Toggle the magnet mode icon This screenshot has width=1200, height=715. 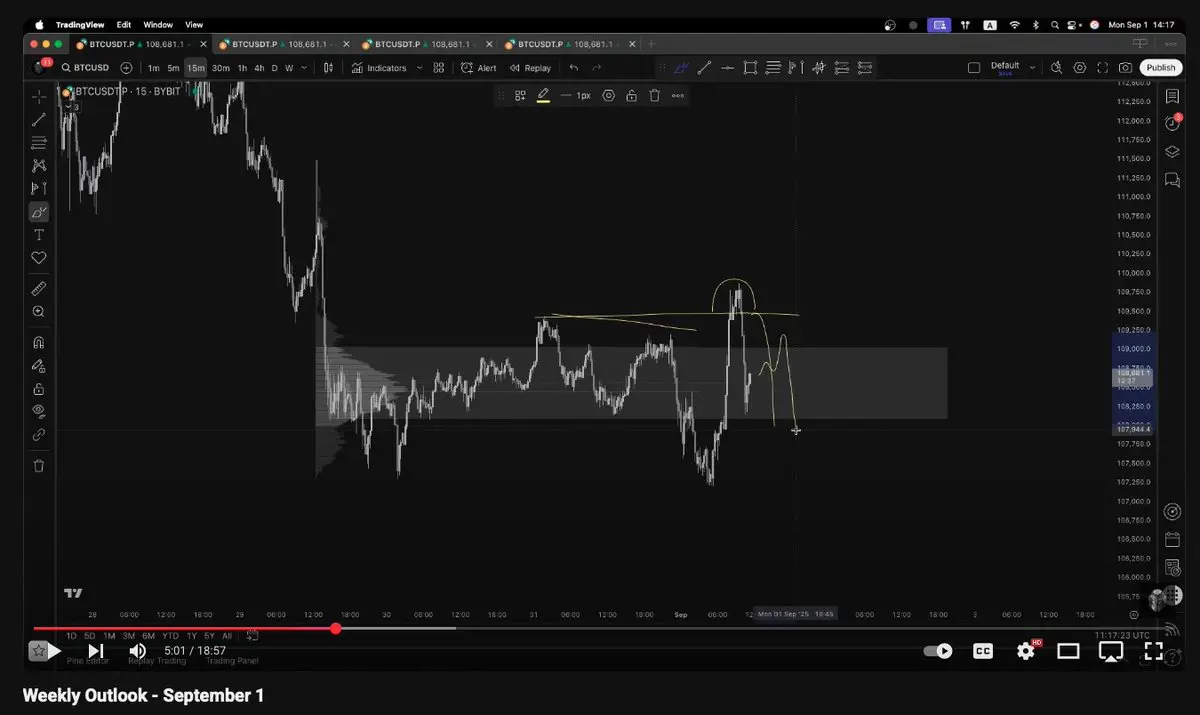(x=38, y=342)
